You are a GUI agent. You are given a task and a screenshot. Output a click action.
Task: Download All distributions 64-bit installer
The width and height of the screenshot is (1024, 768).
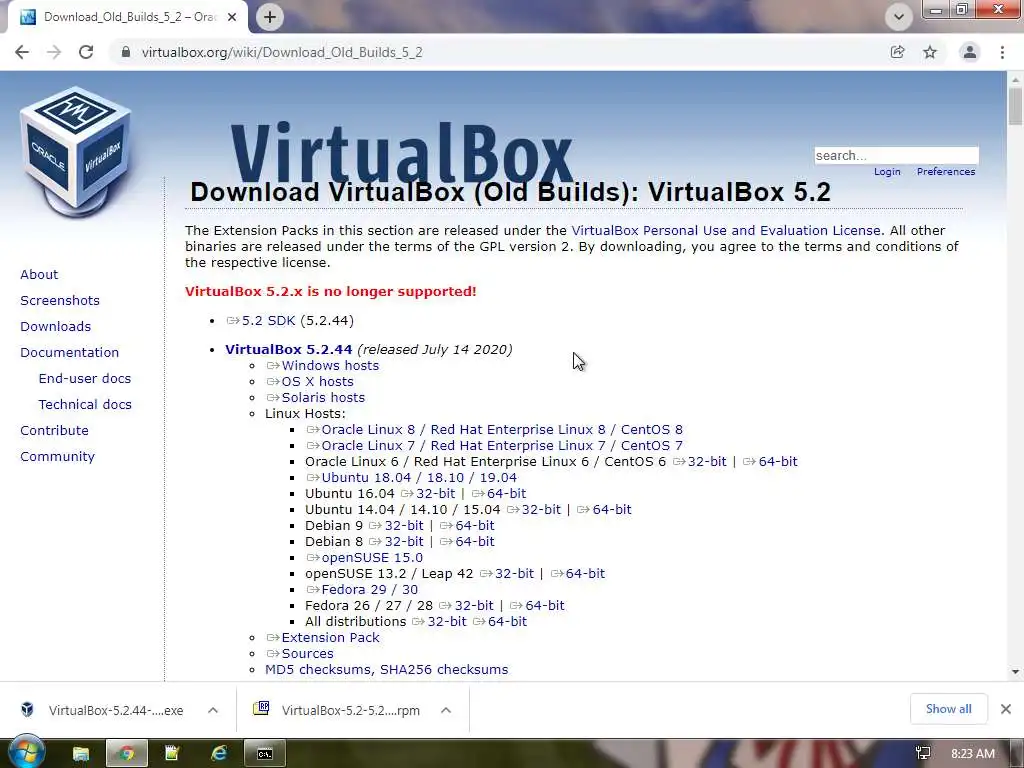[507, 622]
